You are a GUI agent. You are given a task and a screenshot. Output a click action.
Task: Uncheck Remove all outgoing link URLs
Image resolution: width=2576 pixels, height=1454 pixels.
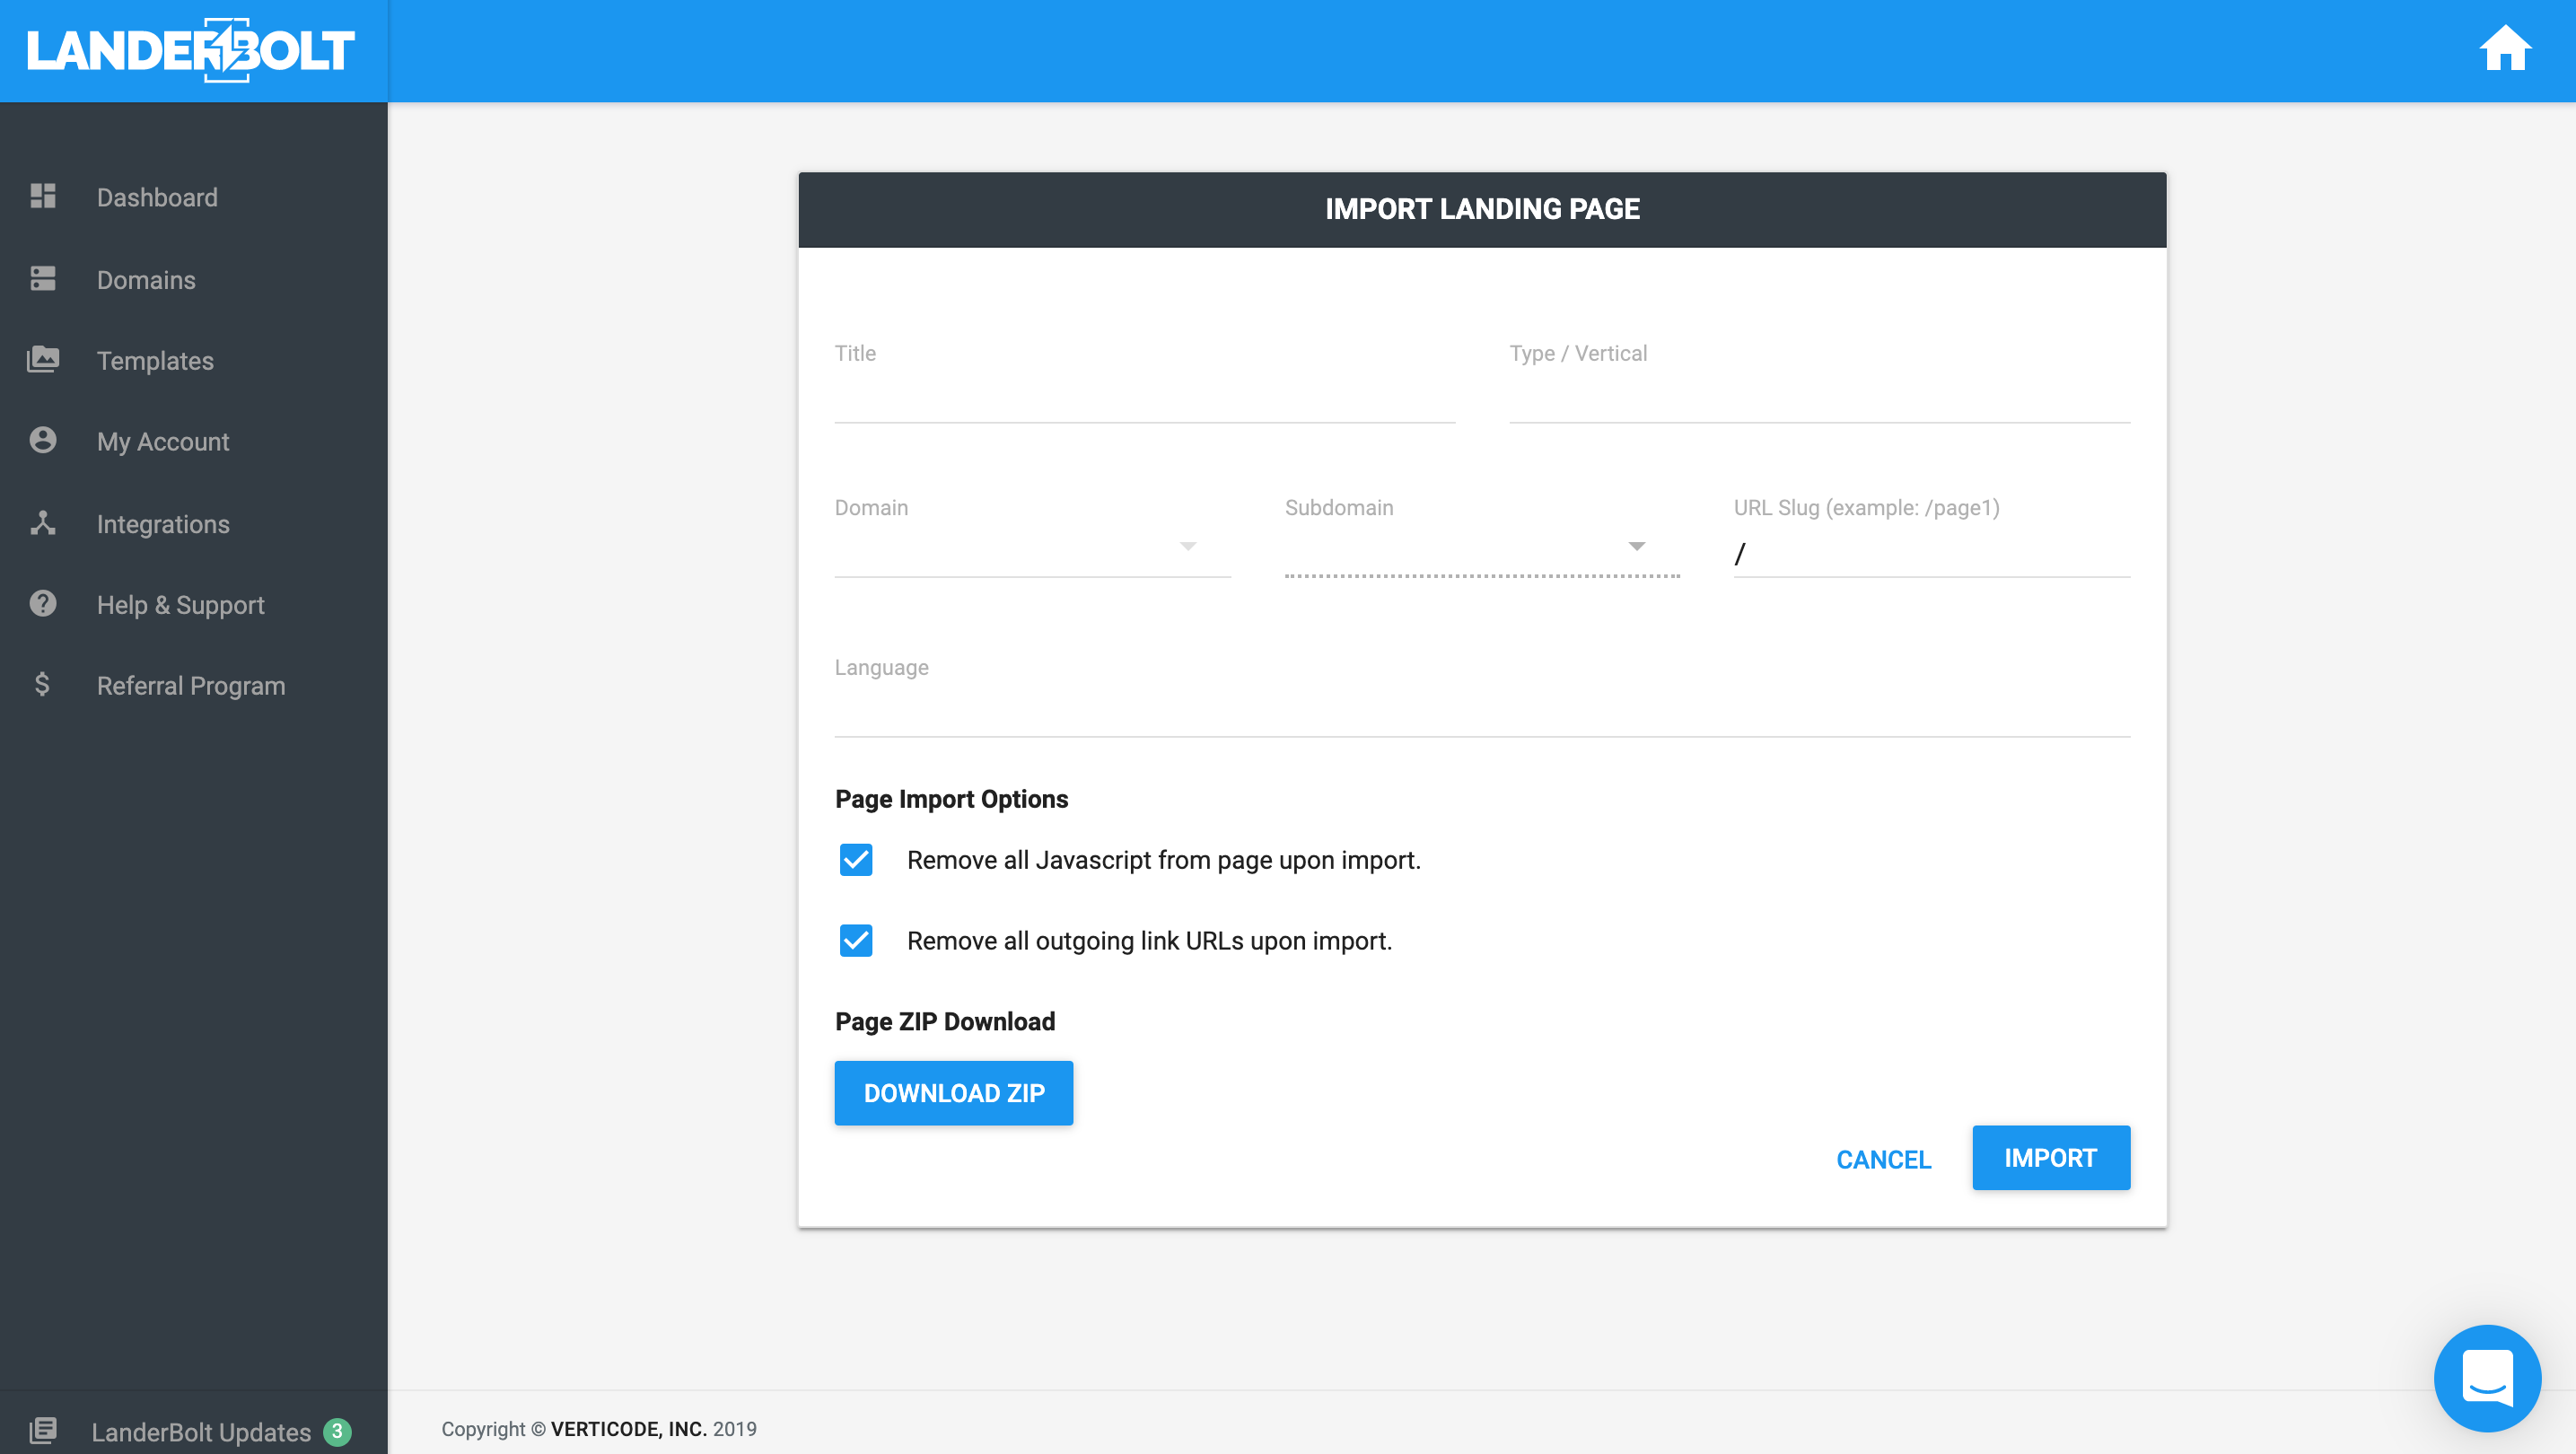[856, 941]
